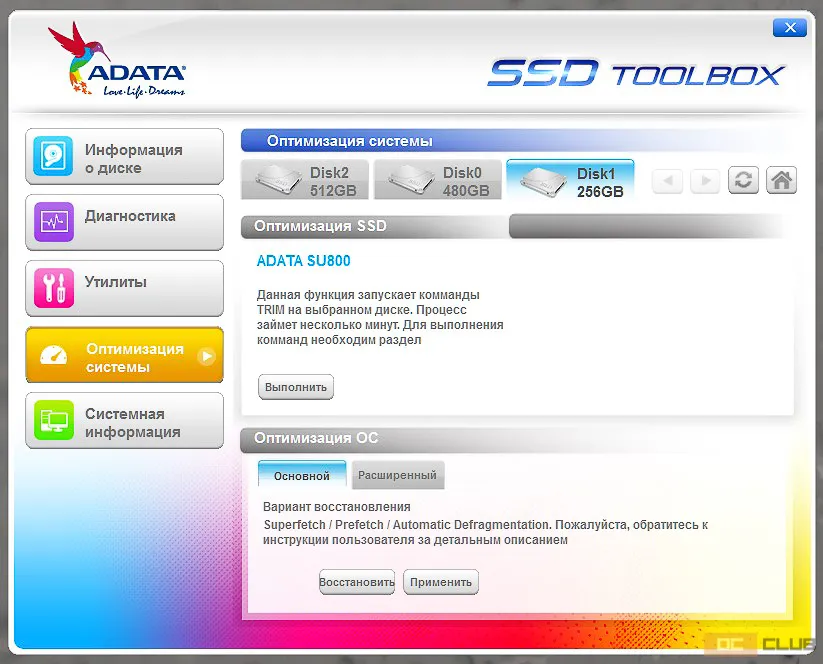Click the Вариант восстановления label
The width and height of the screenshot is (823, 664).
[x=336, y=507]
